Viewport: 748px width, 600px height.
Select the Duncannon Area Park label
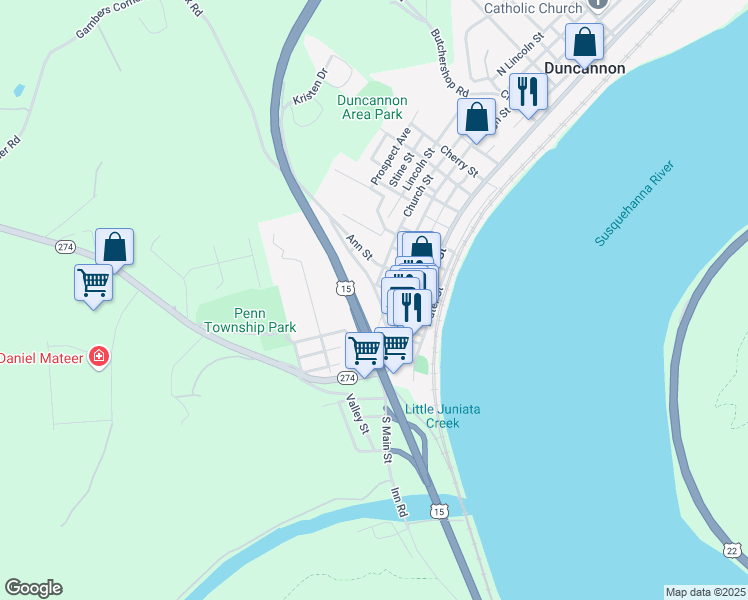coord(372,107)
